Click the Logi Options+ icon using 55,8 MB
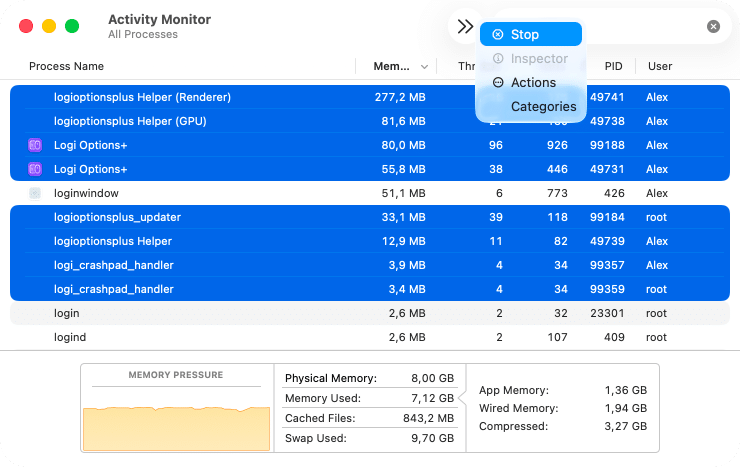 pyautogui.click(x=34, y=169)
